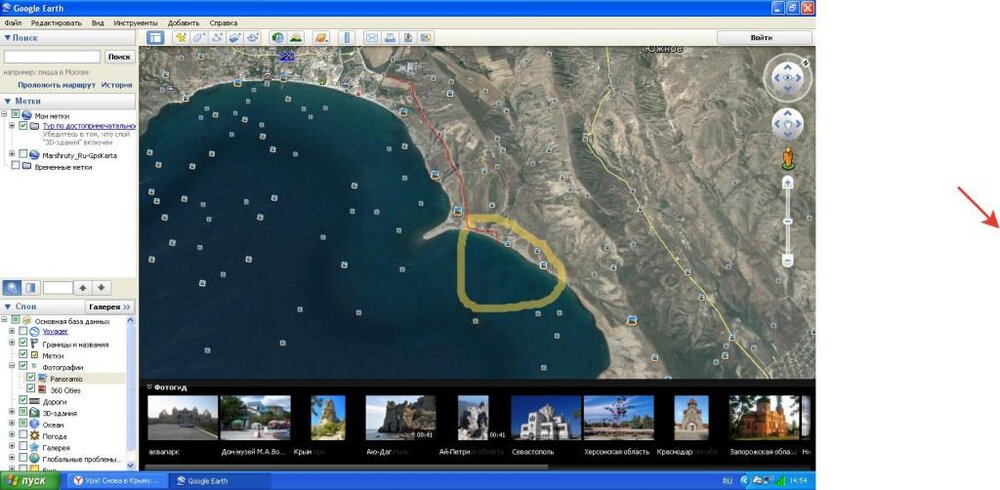1000x490 pixels.
Task: Record a tour with the camera tool
Action: 253,38
